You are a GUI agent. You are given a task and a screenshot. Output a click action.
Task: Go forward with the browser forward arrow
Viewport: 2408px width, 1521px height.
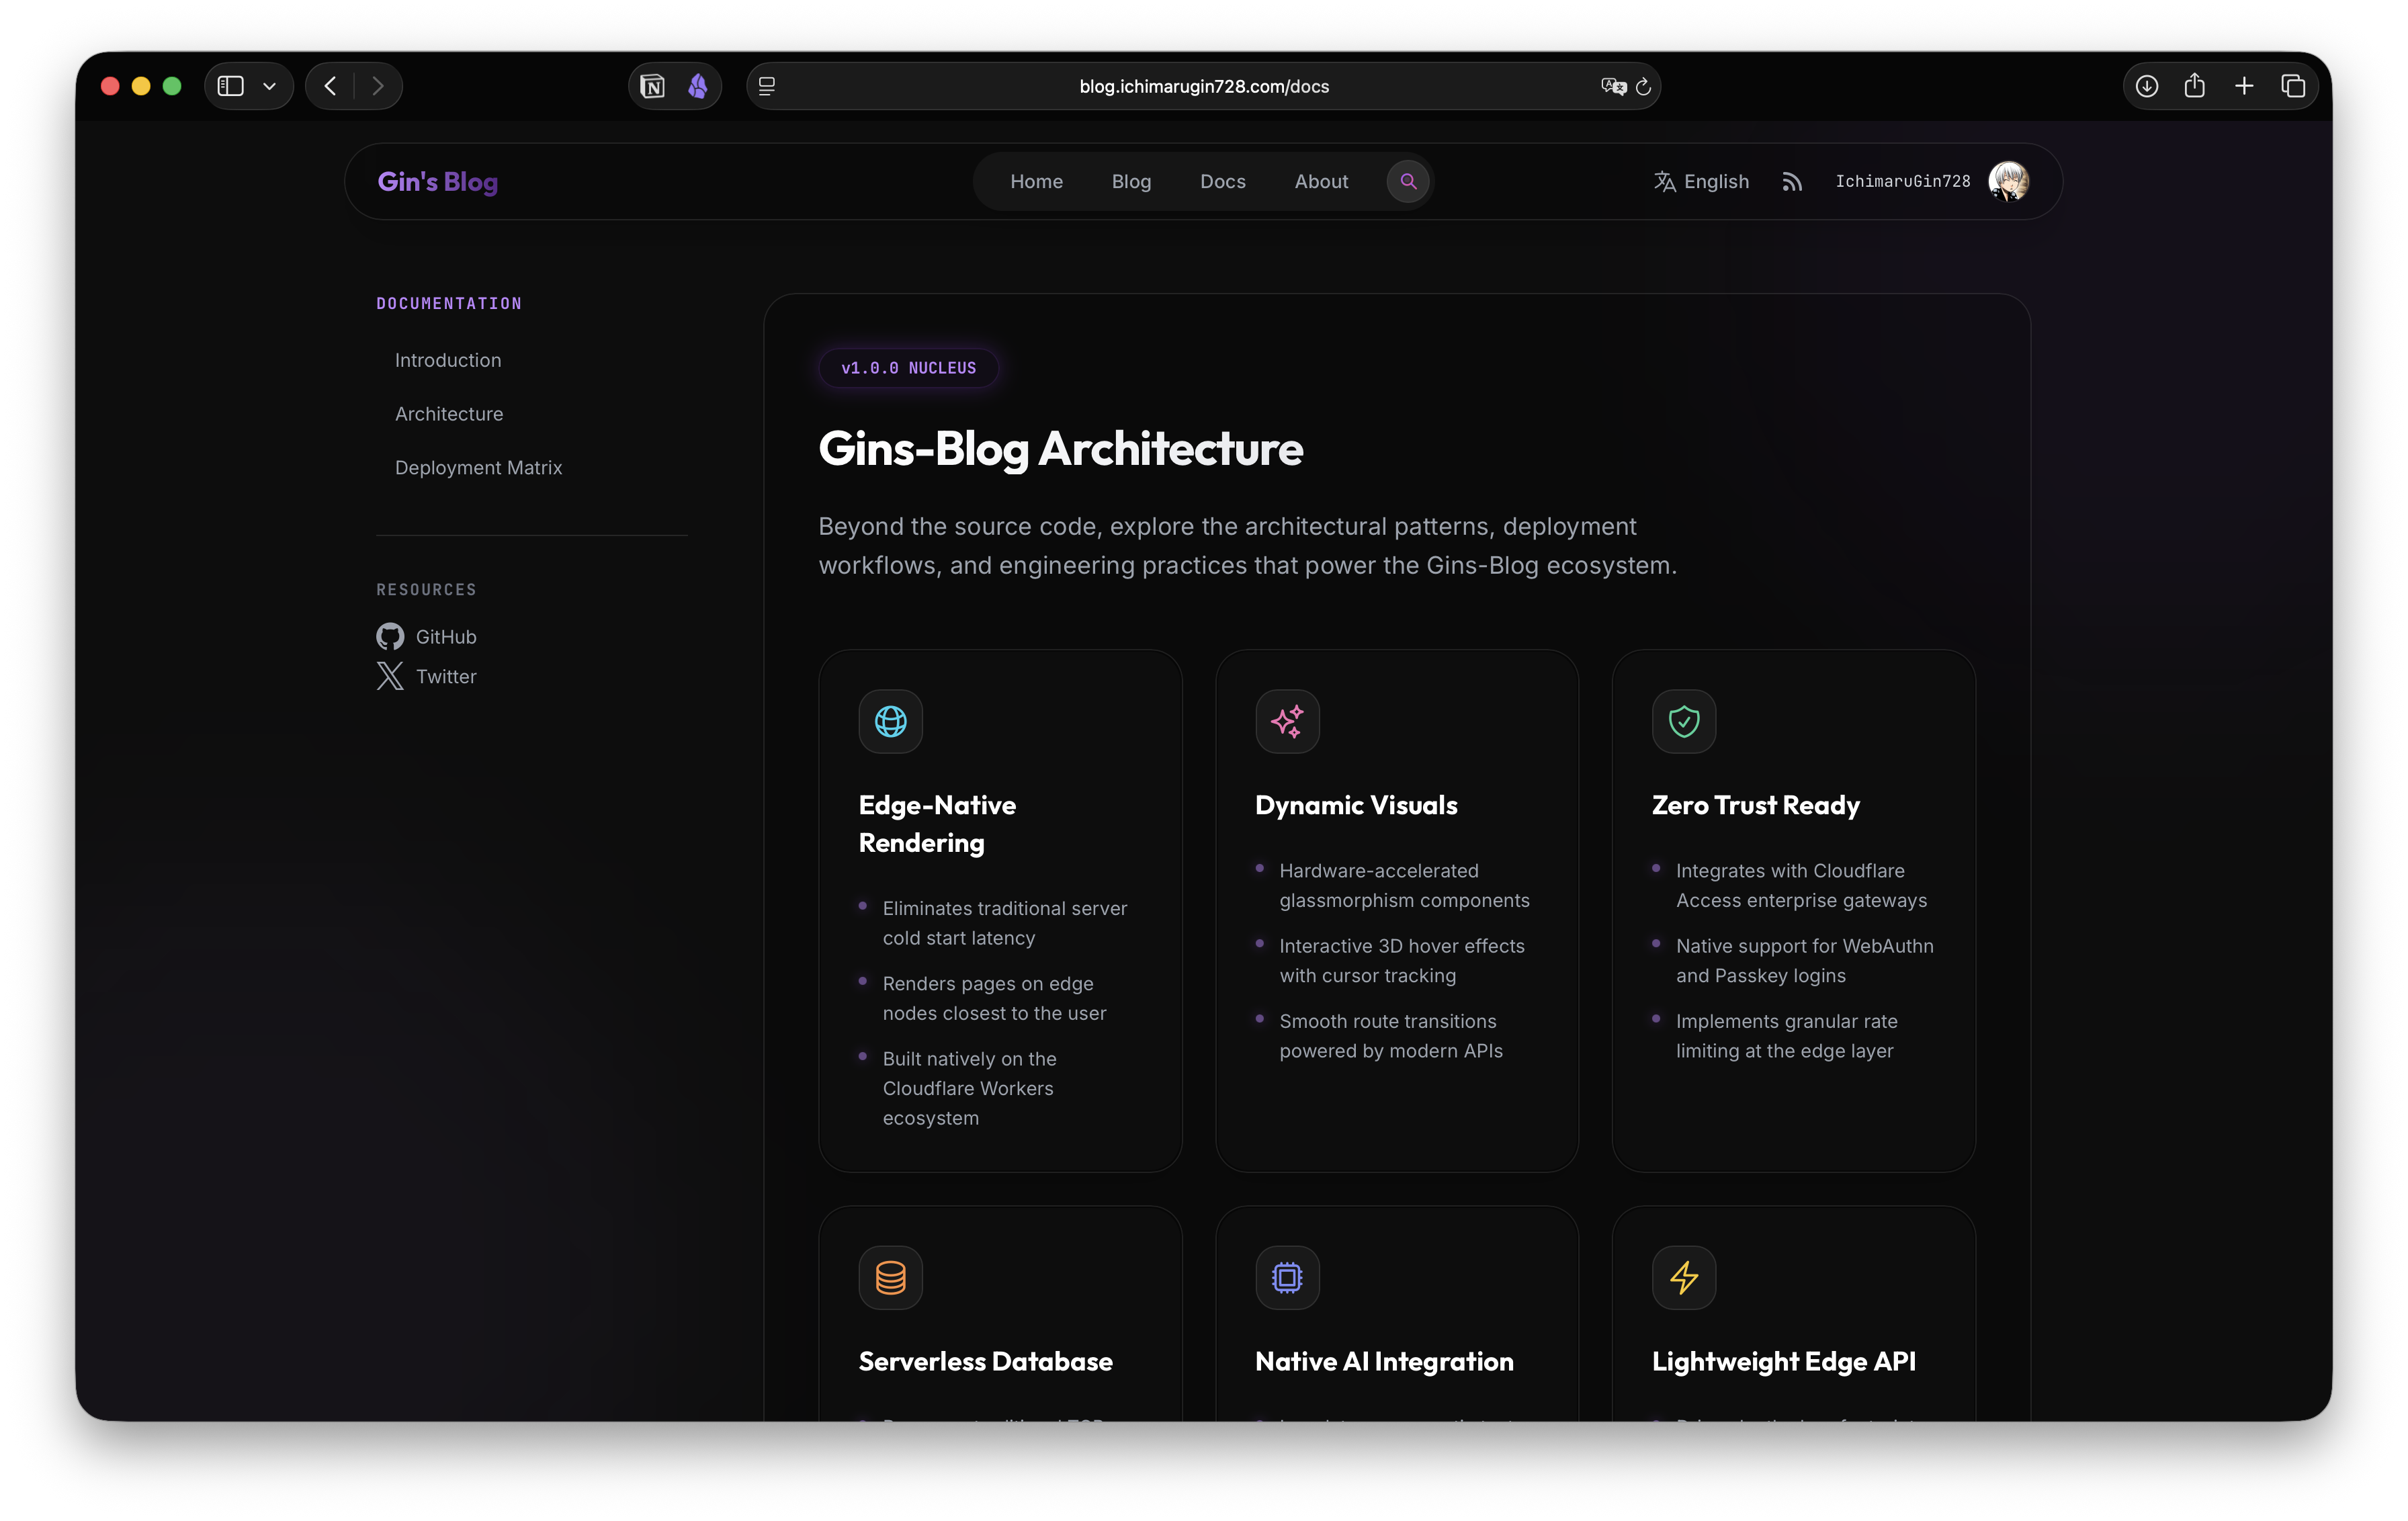378,86
